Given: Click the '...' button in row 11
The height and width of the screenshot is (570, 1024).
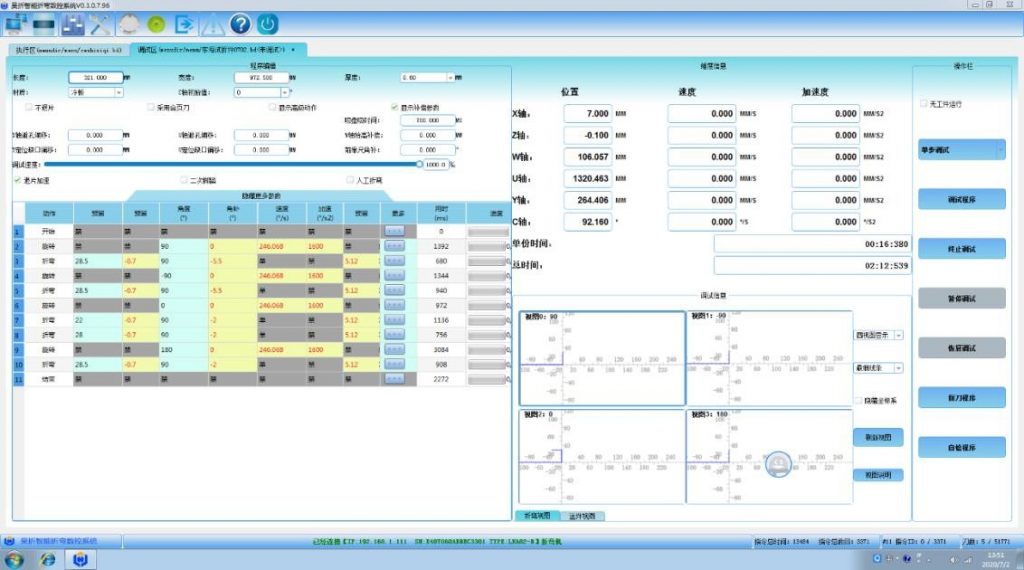Looking at the screenshot, I should click(x=394, y=379).
